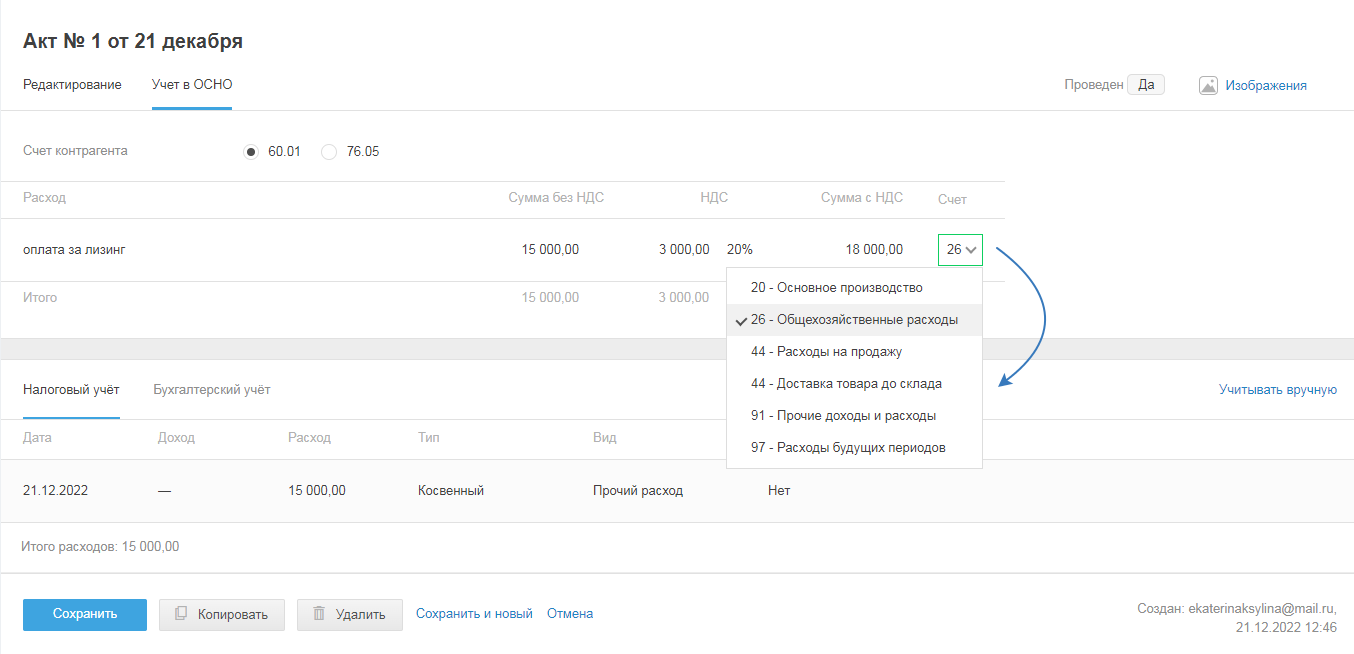Click the Отмена link

click(570, 614)
